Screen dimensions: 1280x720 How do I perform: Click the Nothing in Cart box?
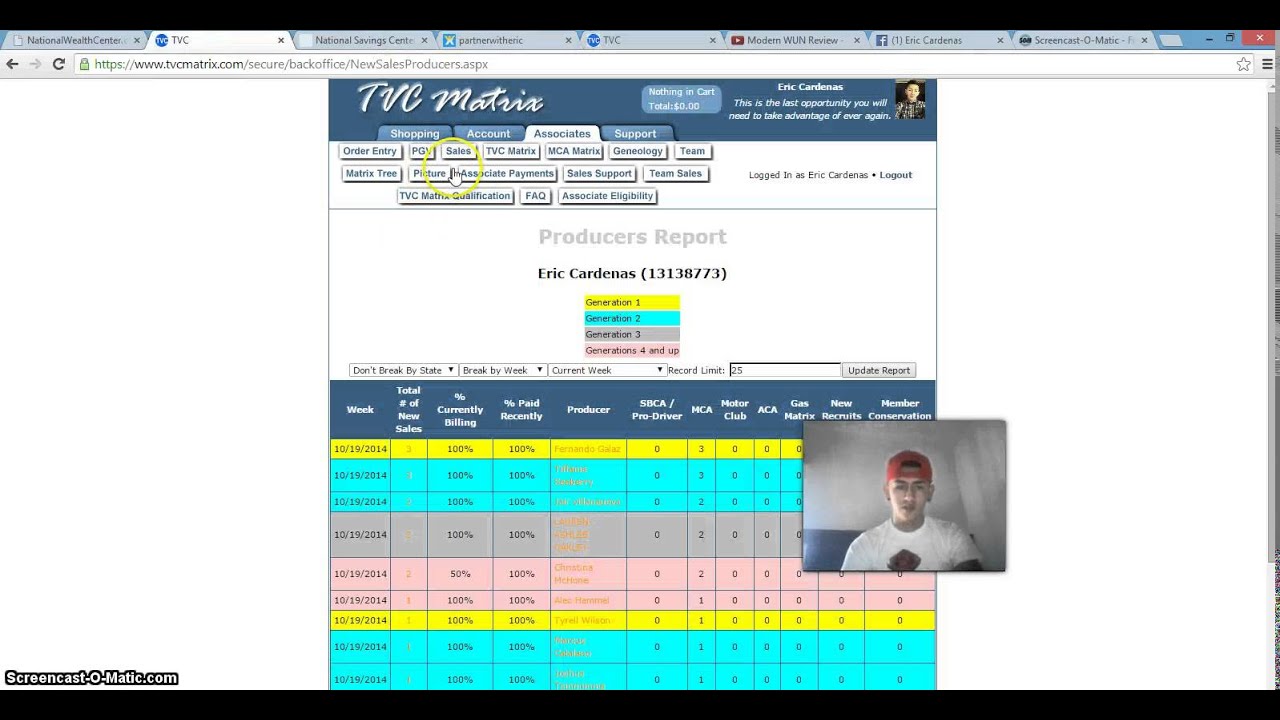(x=681, y=99)
